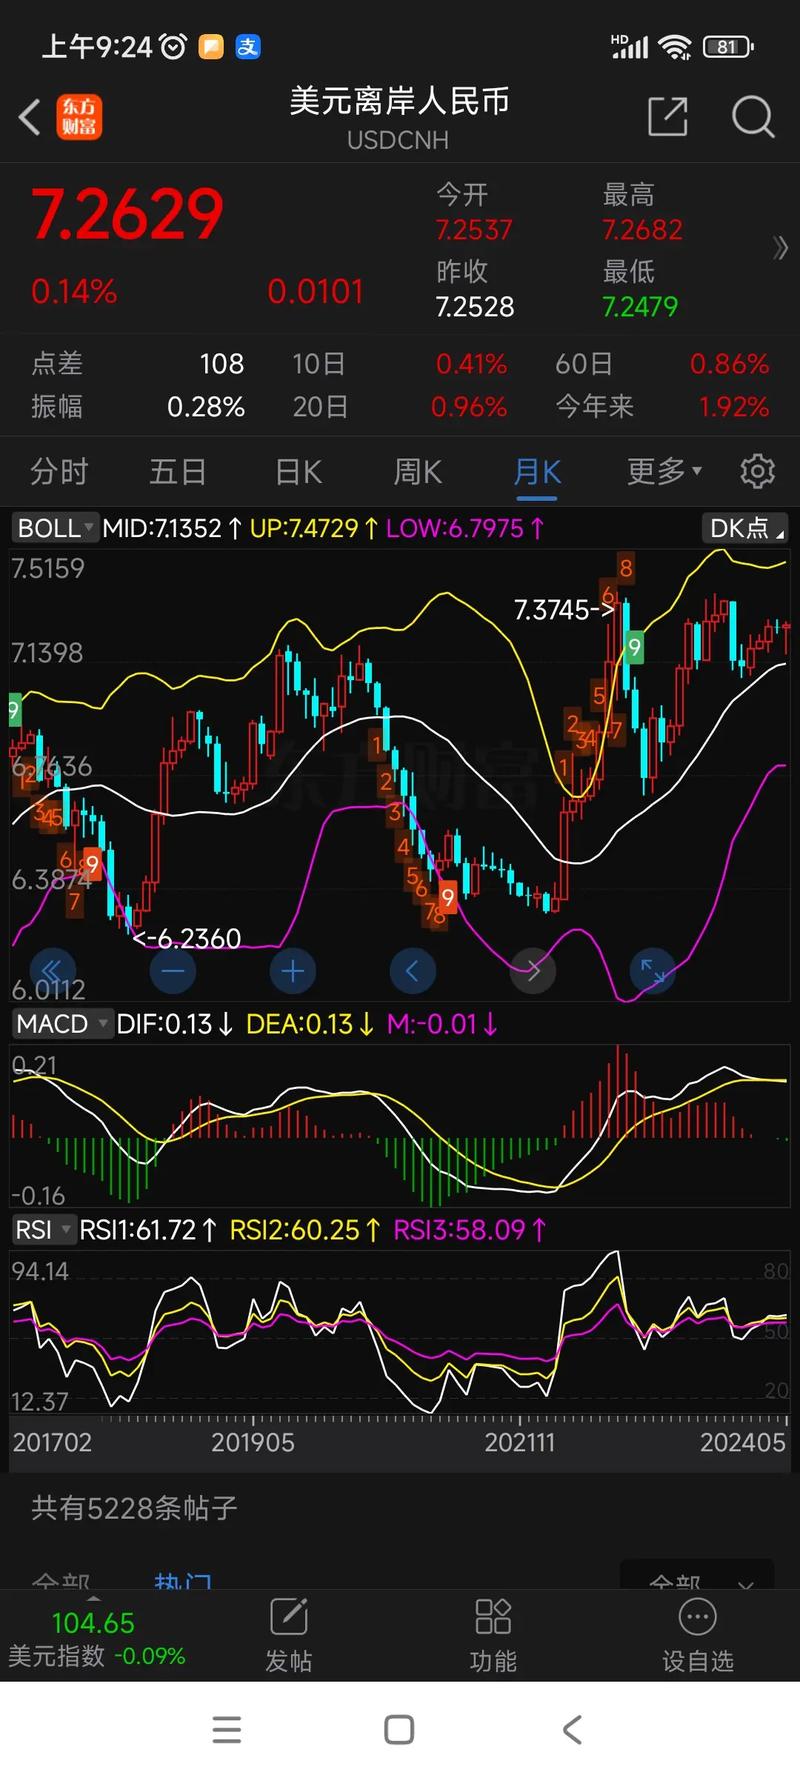The width and height of the screenshot is (800, 1778).
Task: Expand more quote details chevron
Action: pos(780,248)
